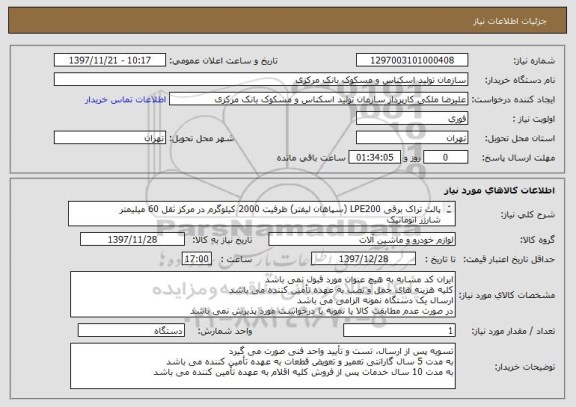Viewport: 576px width, 407px height.
Task: Click the گروه کالا label
Action: click(x=537, y=240)
